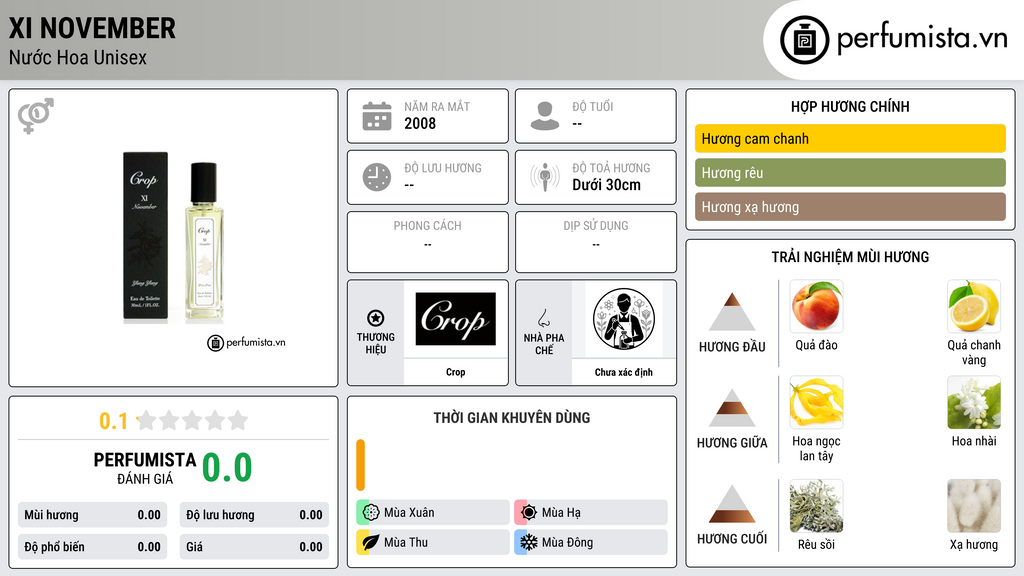Click the Mùa Xuân flower icon

[371, 513]
